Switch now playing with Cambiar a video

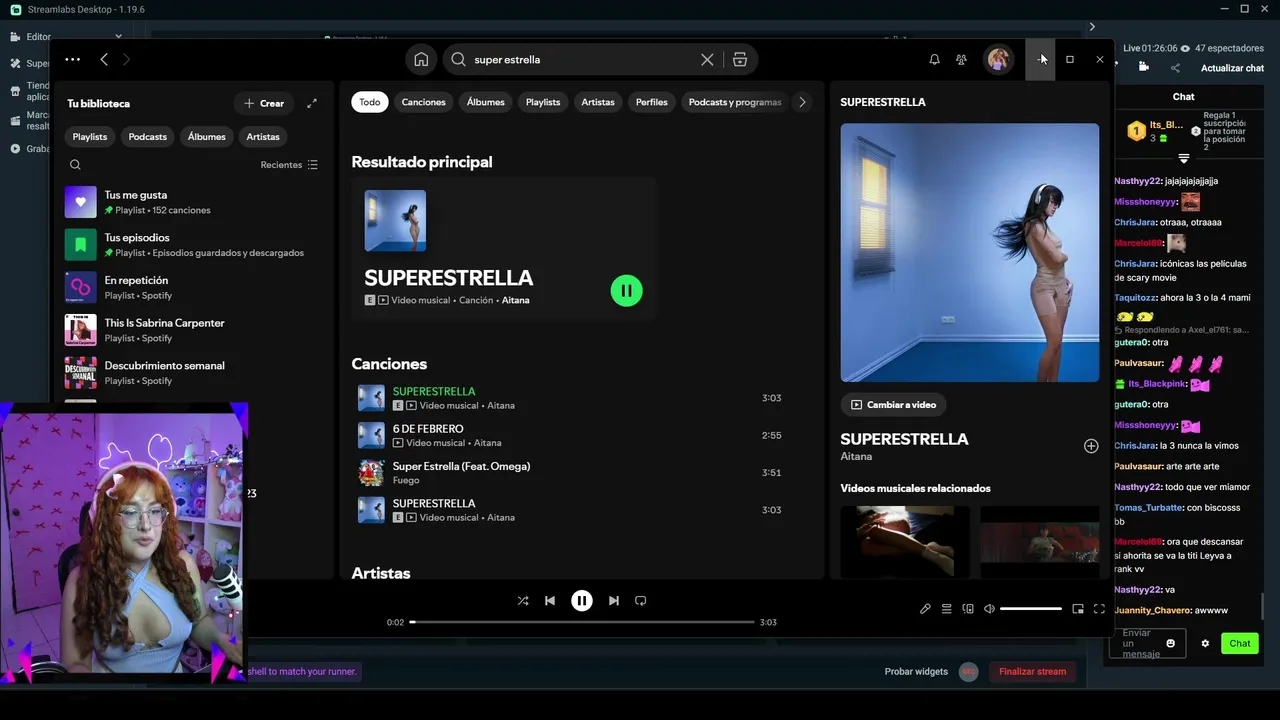pos(894,405)
